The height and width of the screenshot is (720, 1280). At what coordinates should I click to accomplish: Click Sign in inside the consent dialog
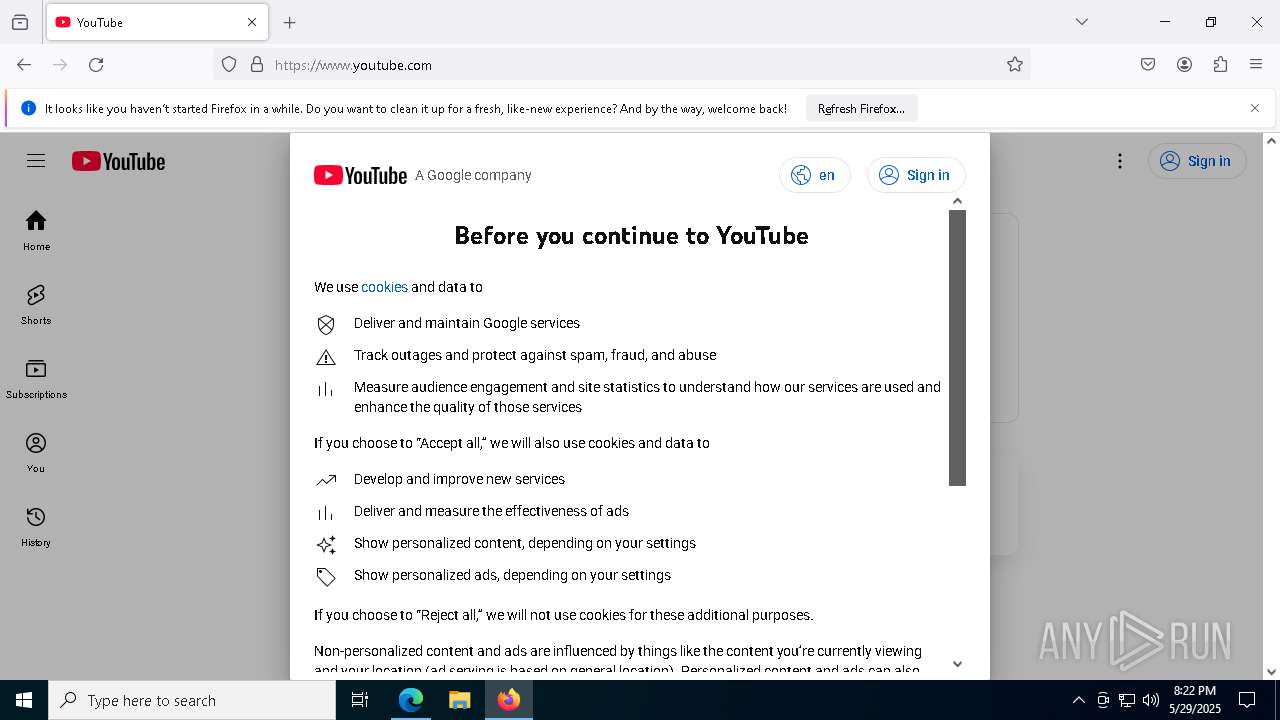(916, 175)
